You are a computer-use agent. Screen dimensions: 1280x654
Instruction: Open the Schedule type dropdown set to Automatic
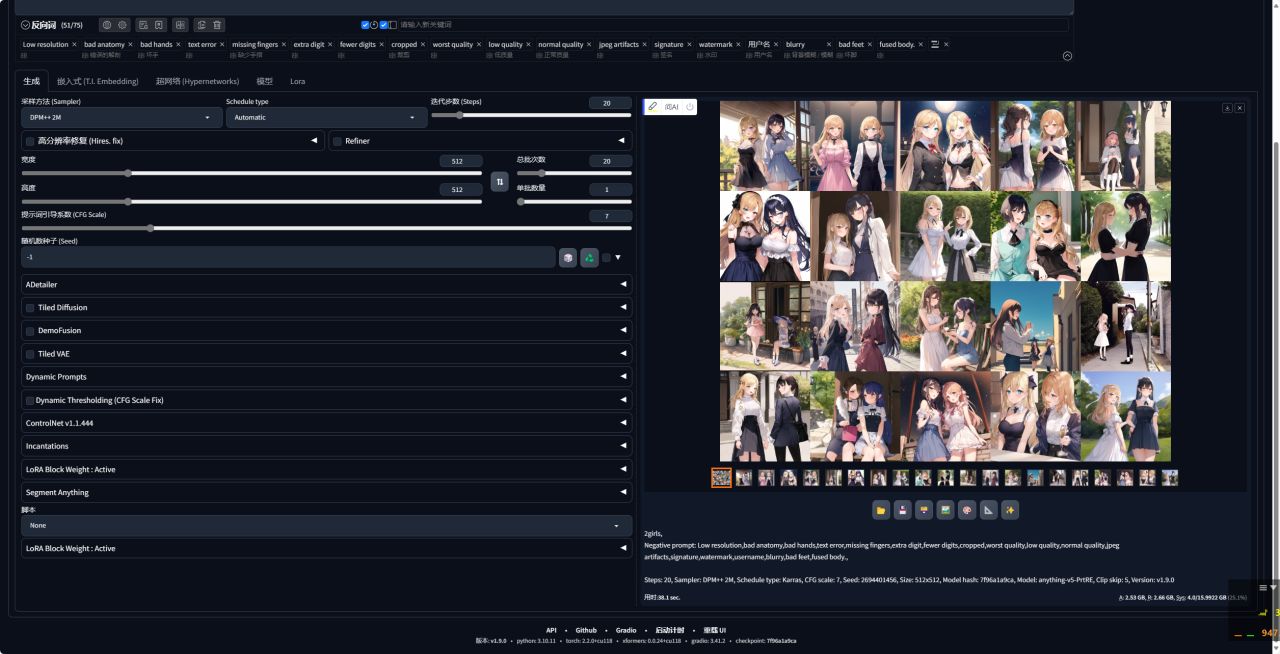point(326,117)
